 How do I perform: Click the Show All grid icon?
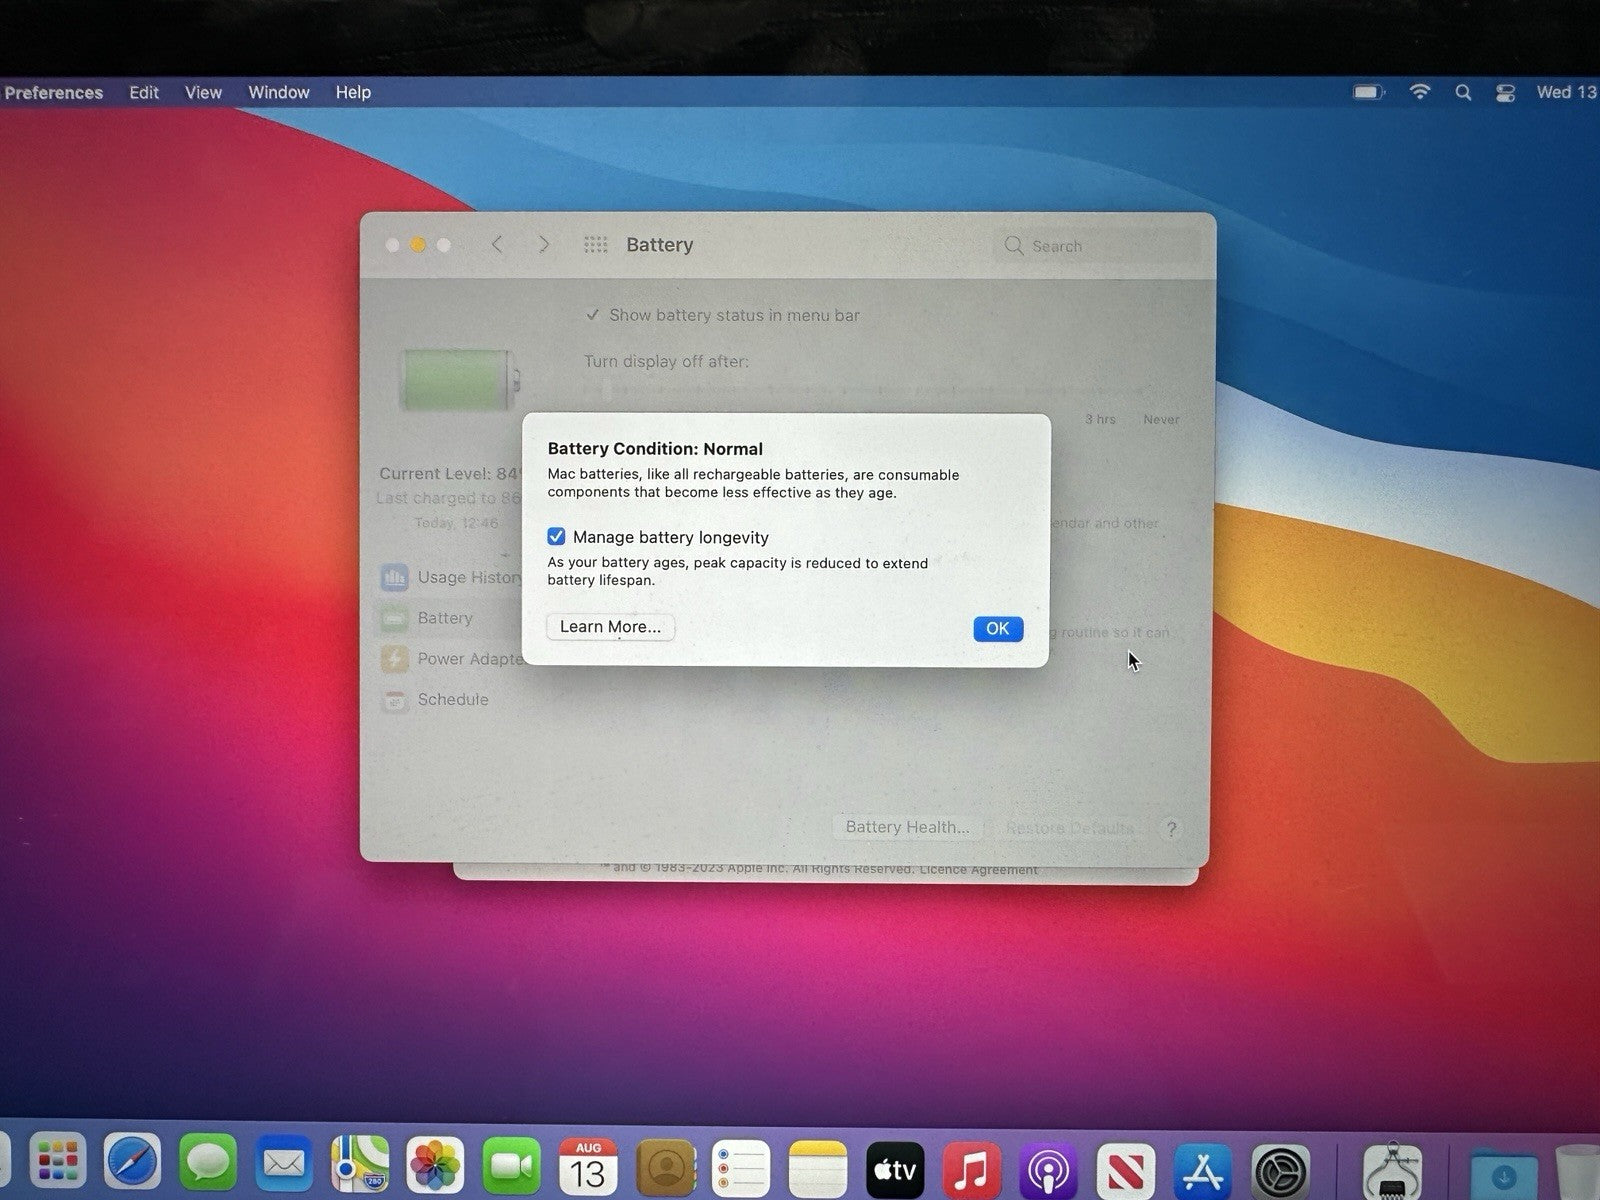595,245
